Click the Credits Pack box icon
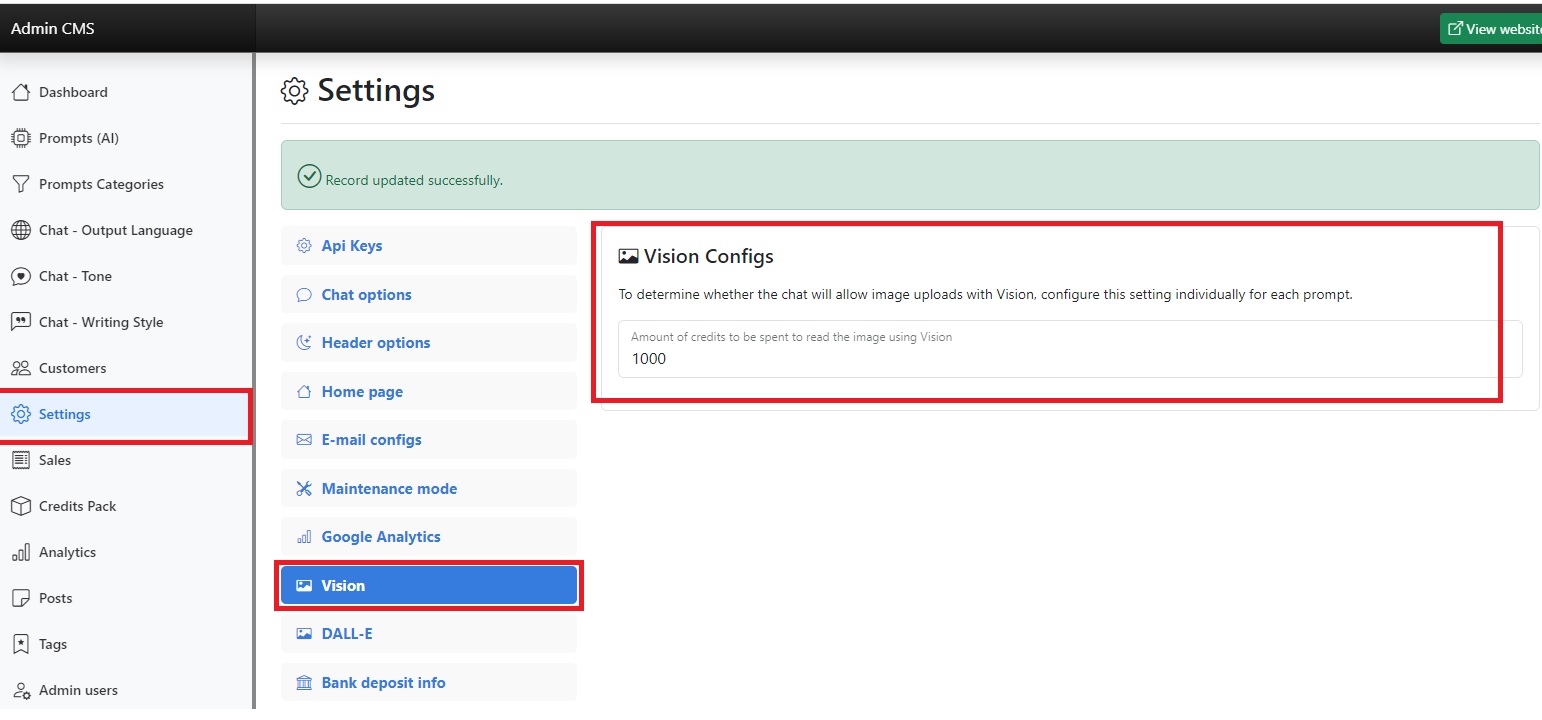Screen dimensions: 1542x720 [x=20, y=506]
